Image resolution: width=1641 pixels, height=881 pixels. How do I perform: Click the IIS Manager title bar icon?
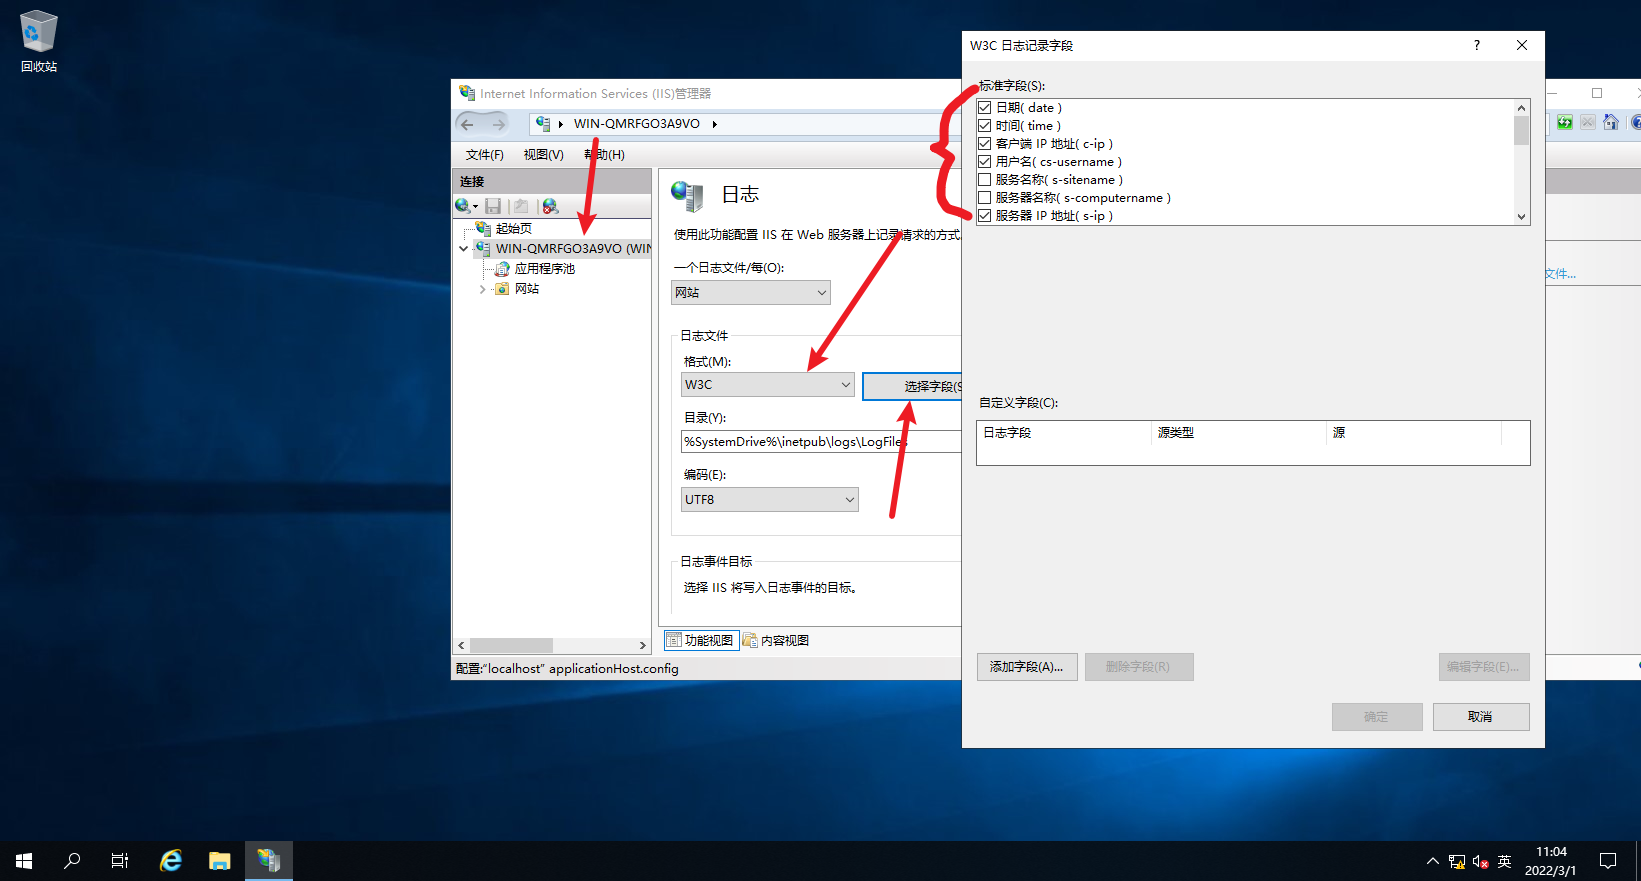click(467, 93)
